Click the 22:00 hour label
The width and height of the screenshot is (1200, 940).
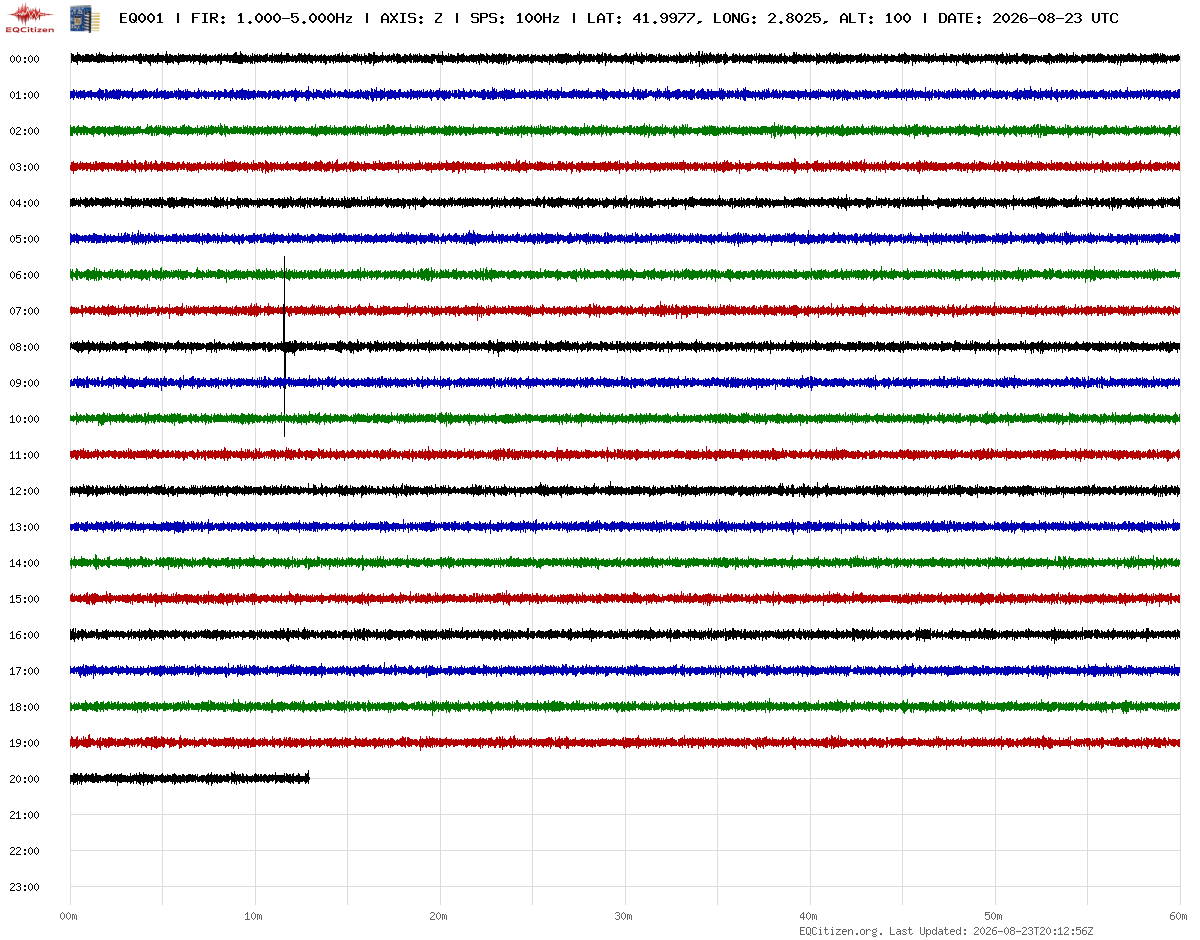[x=24, y=851]
